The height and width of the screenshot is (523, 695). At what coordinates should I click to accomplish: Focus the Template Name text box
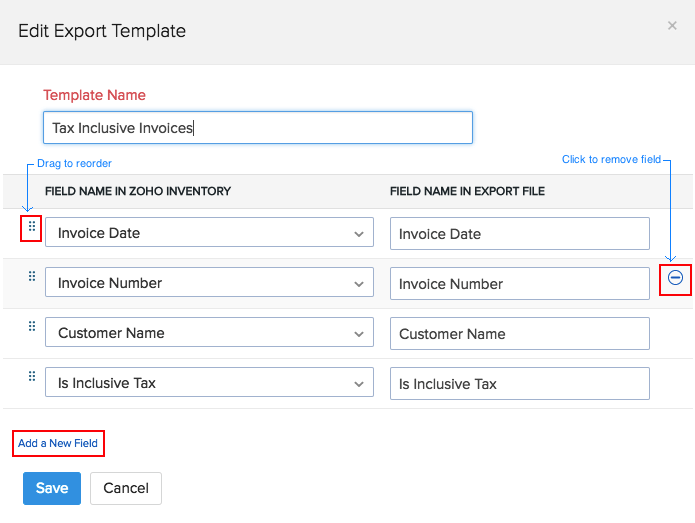coord(257,128)
